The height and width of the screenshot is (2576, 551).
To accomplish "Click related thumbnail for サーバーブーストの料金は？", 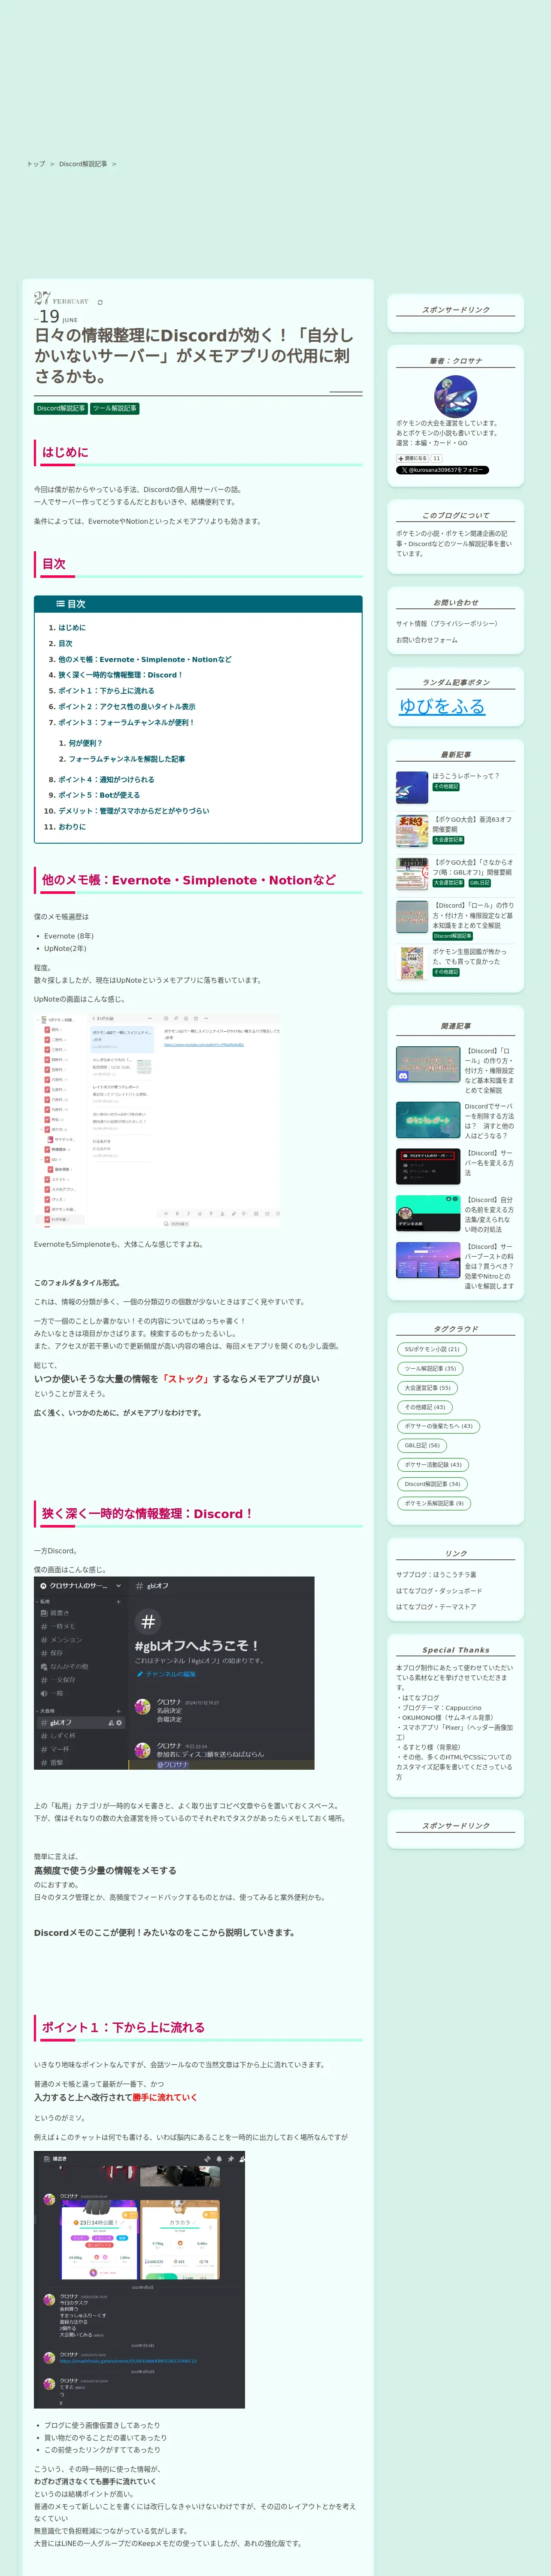I will (428, 1260).
